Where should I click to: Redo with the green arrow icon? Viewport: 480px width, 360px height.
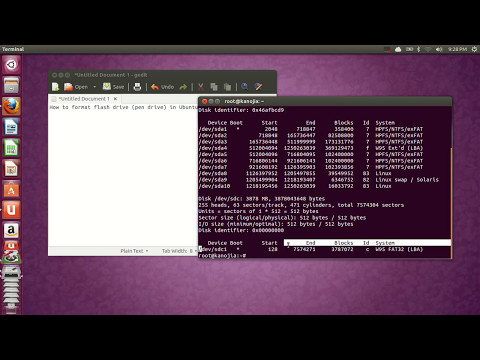[x=183, y=87]
